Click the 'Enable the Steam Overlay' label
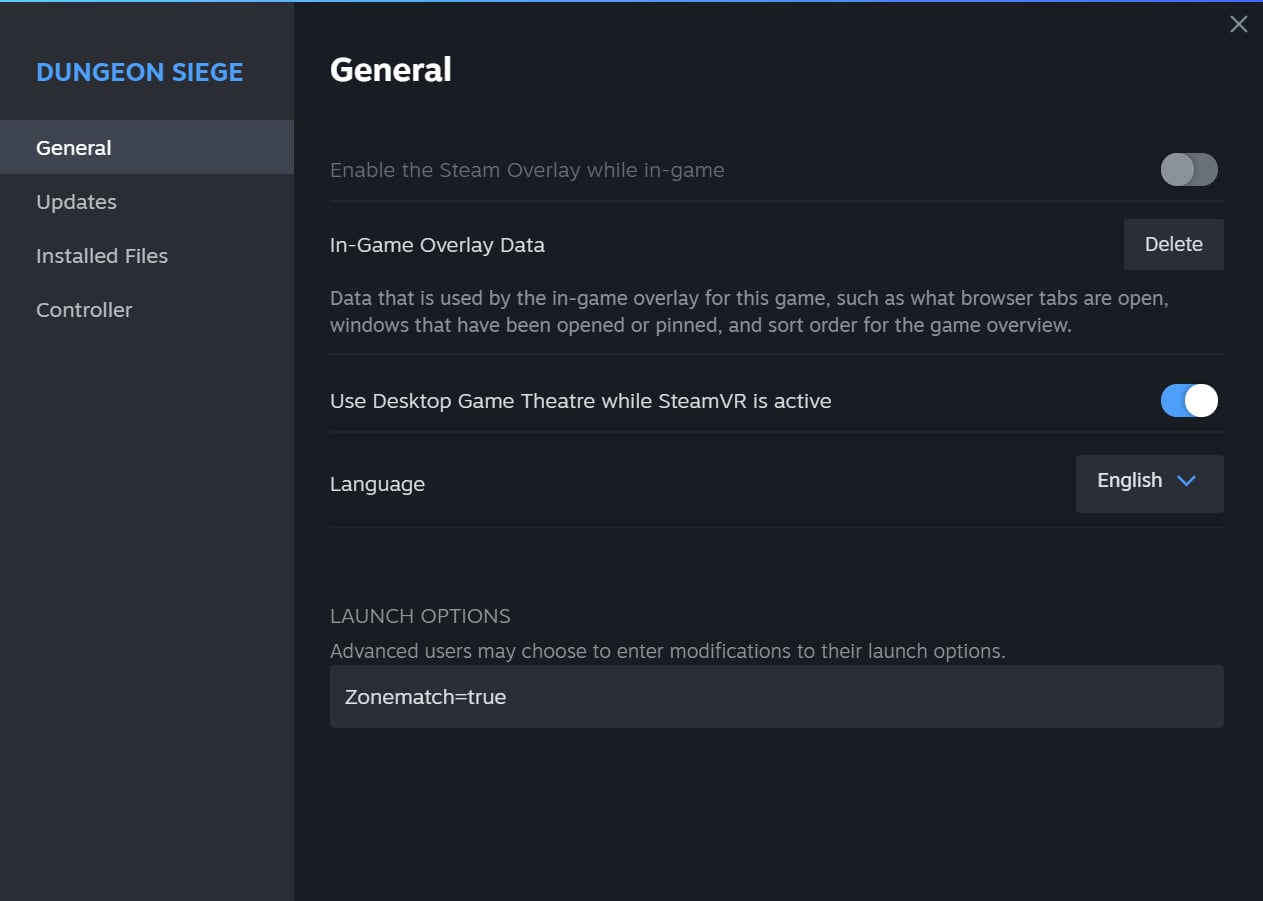Viewport: 1263px width, 901px height. coord(527,170)
